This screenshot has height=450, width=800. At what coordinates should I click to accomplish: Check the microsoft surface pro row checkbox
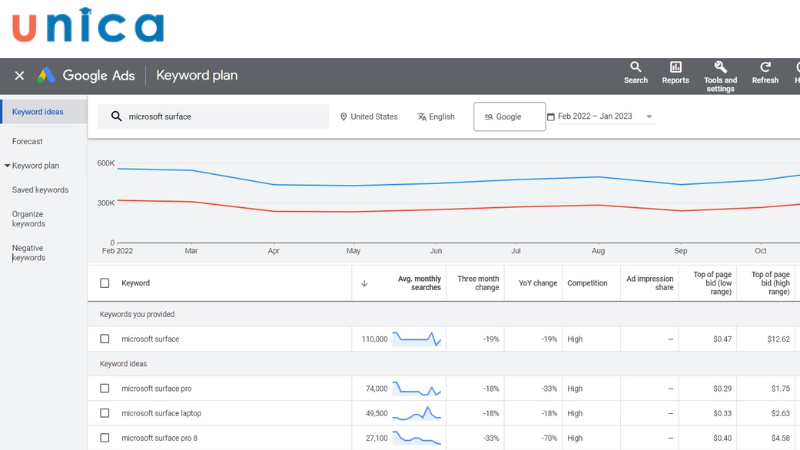(105, 388)
